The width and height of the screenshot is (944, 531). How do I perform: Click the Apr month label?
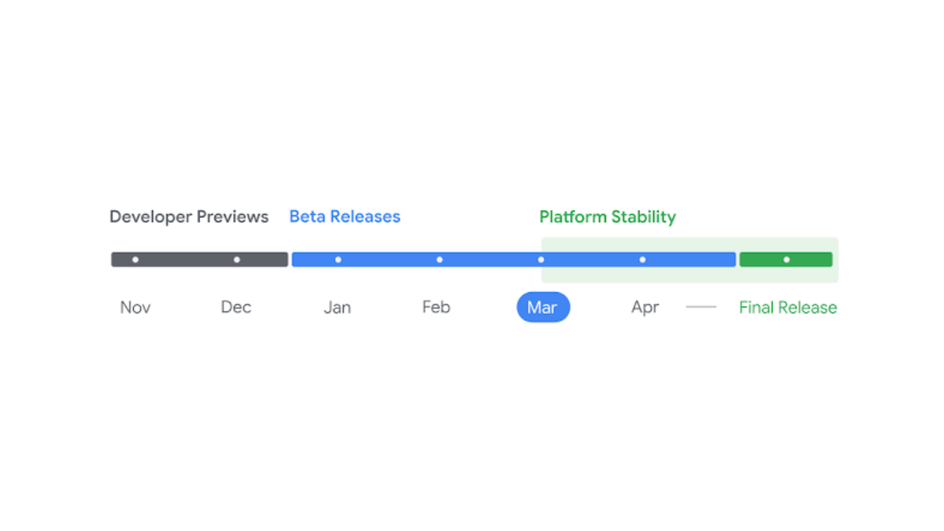(x=645, y=308)
